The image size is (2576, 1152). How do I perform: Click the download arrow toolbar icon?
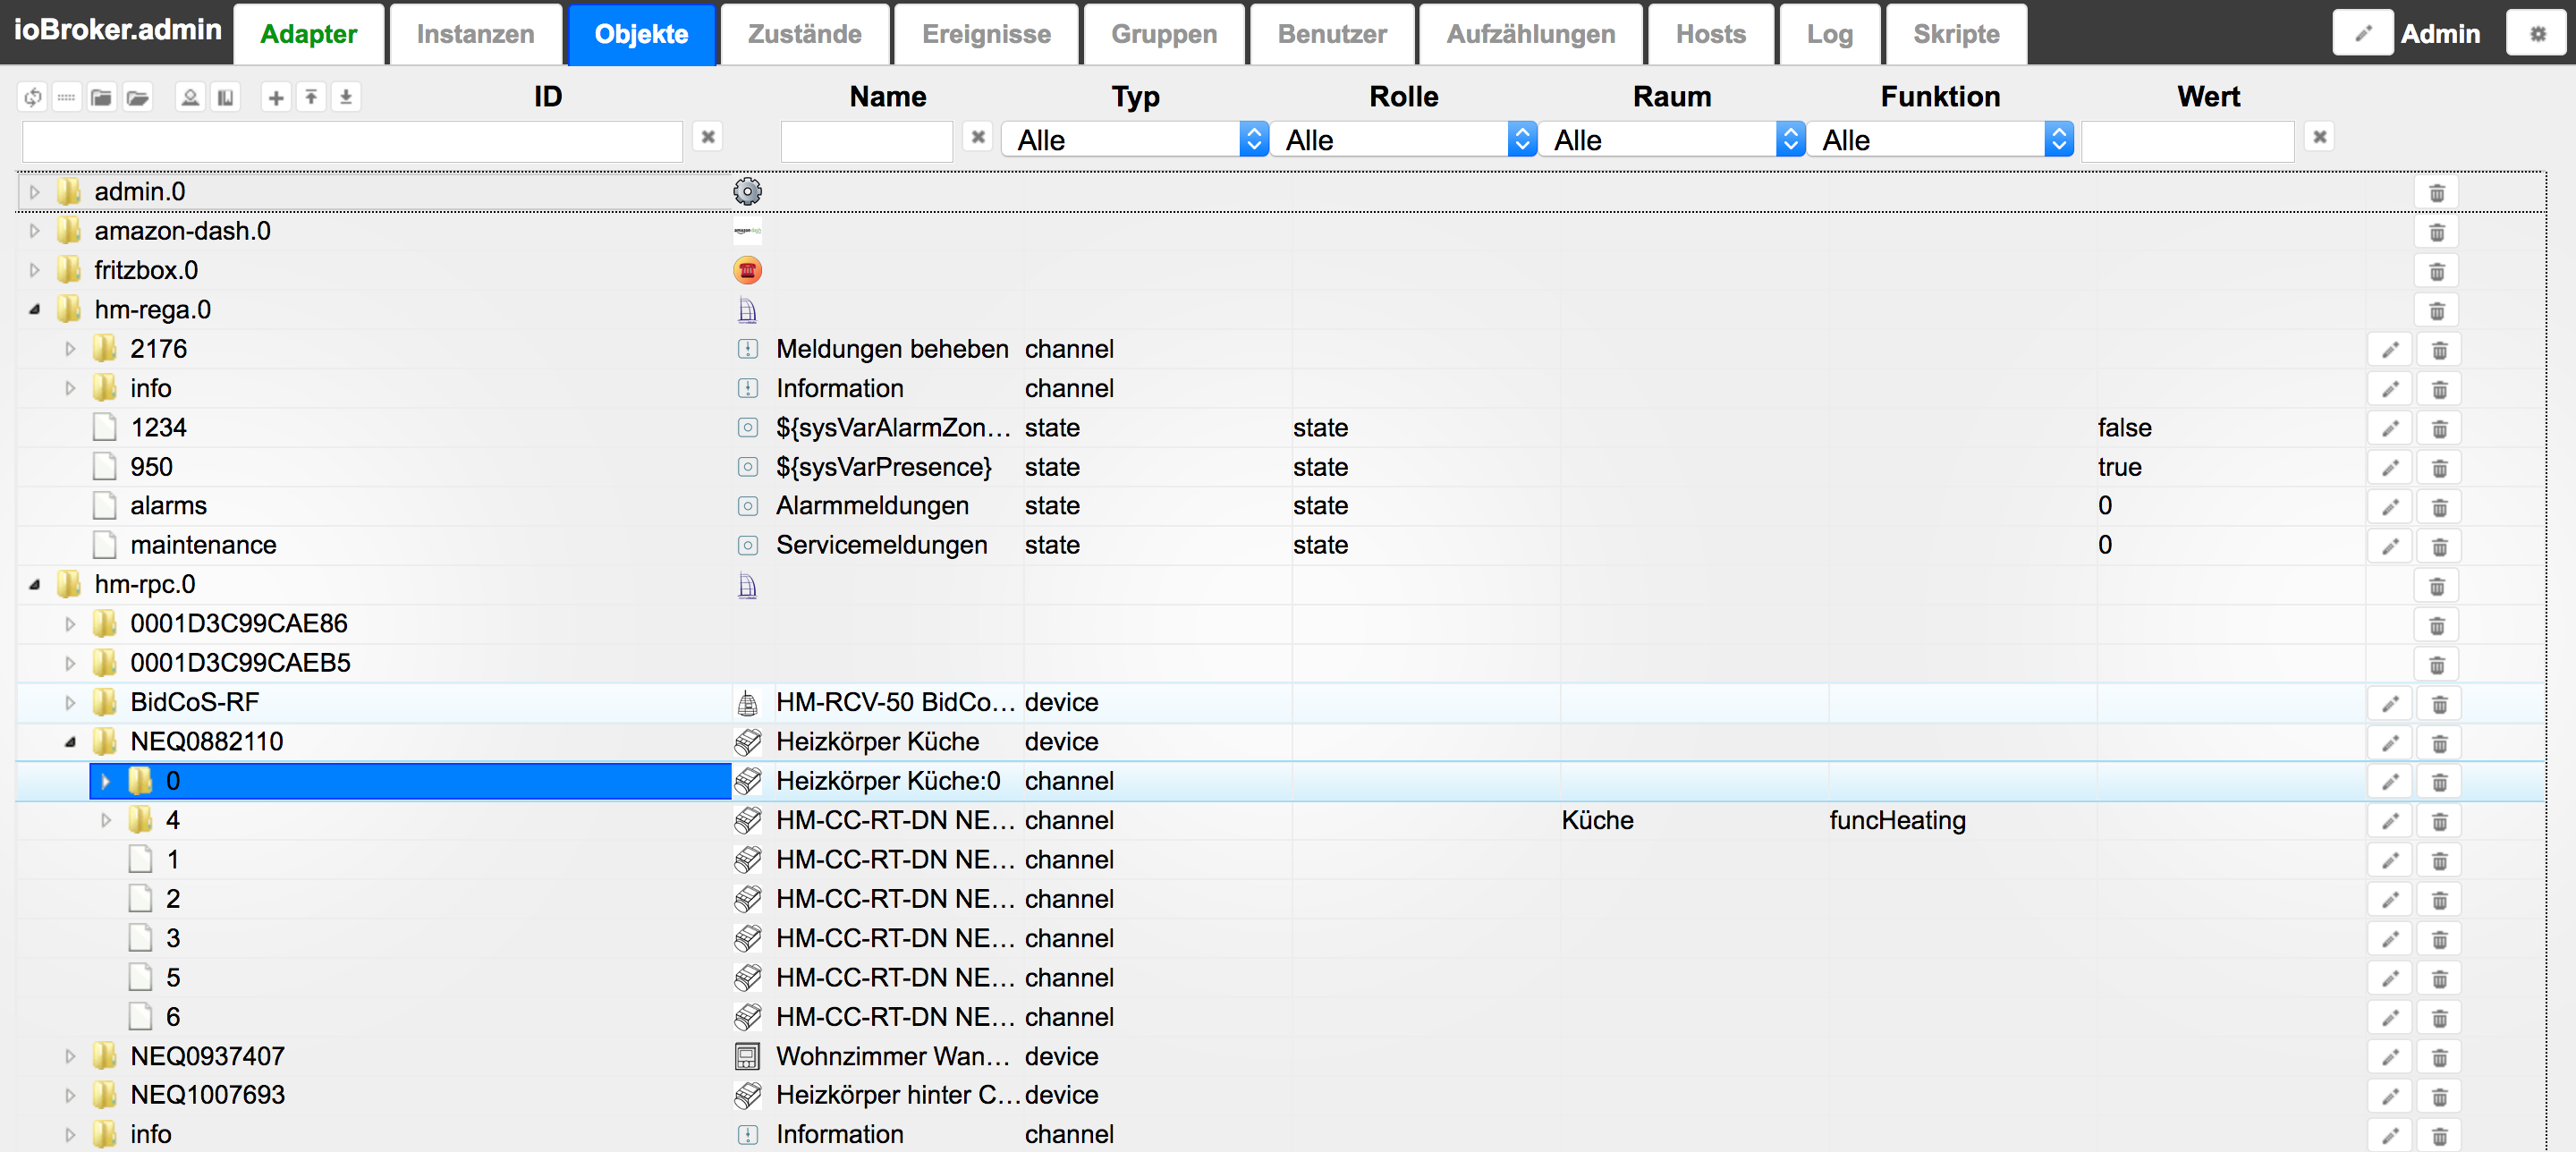tap(346, 97)
